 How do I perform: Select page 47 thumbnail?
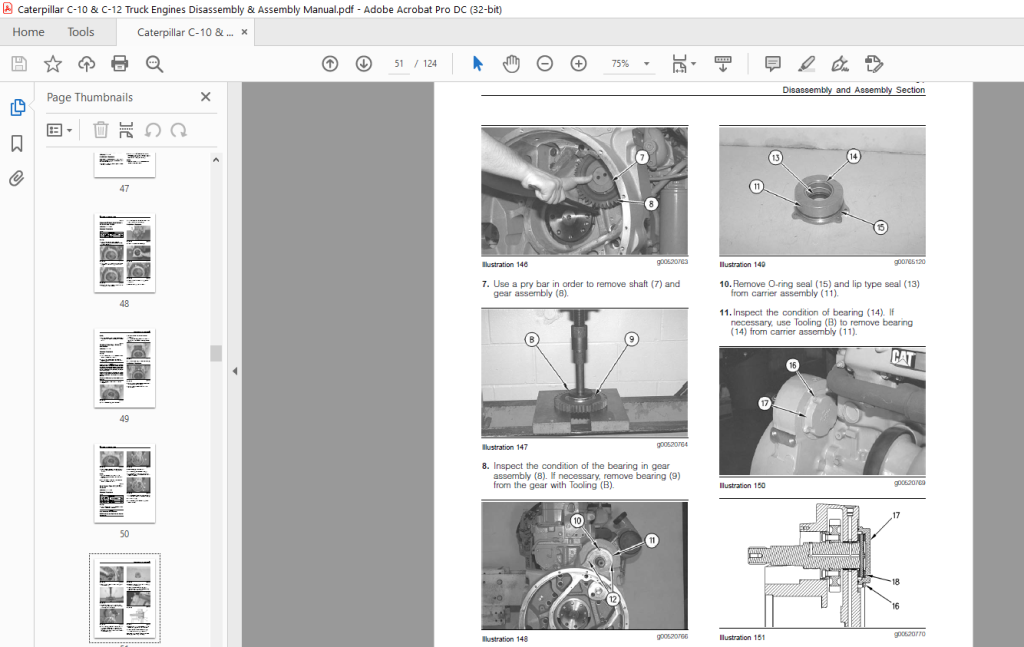(125, 165)
